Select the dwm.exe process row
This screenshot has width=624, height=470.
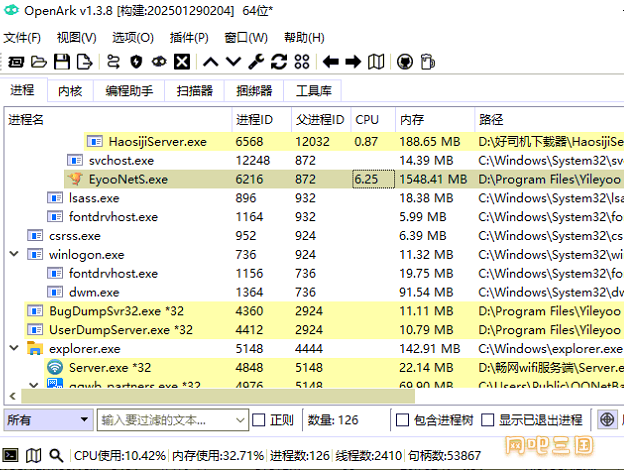tap(334, 292)
